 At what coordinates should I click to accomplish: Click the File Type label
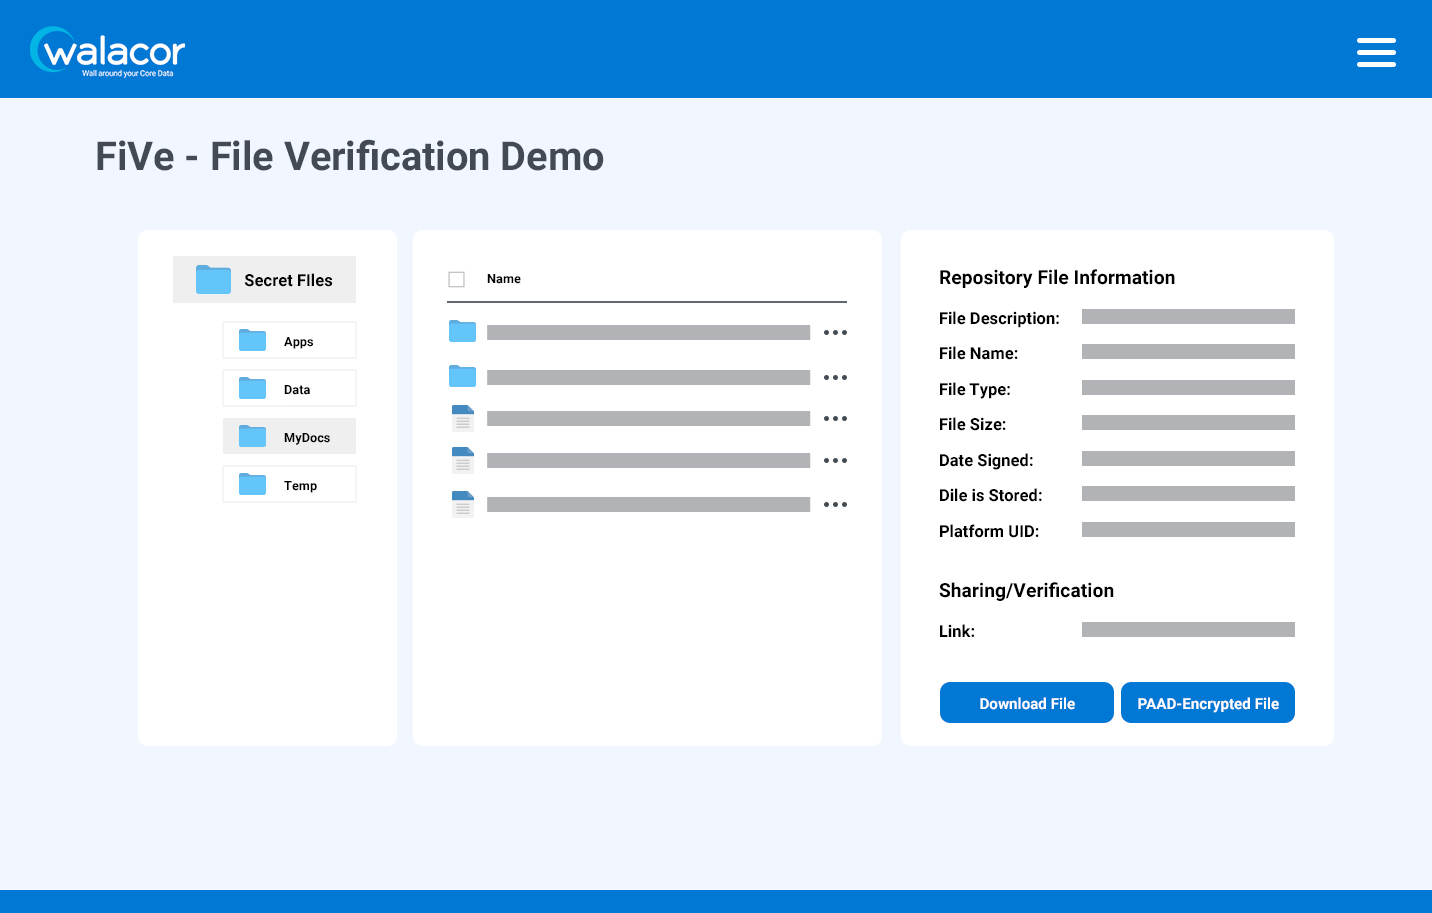(975, 390)
